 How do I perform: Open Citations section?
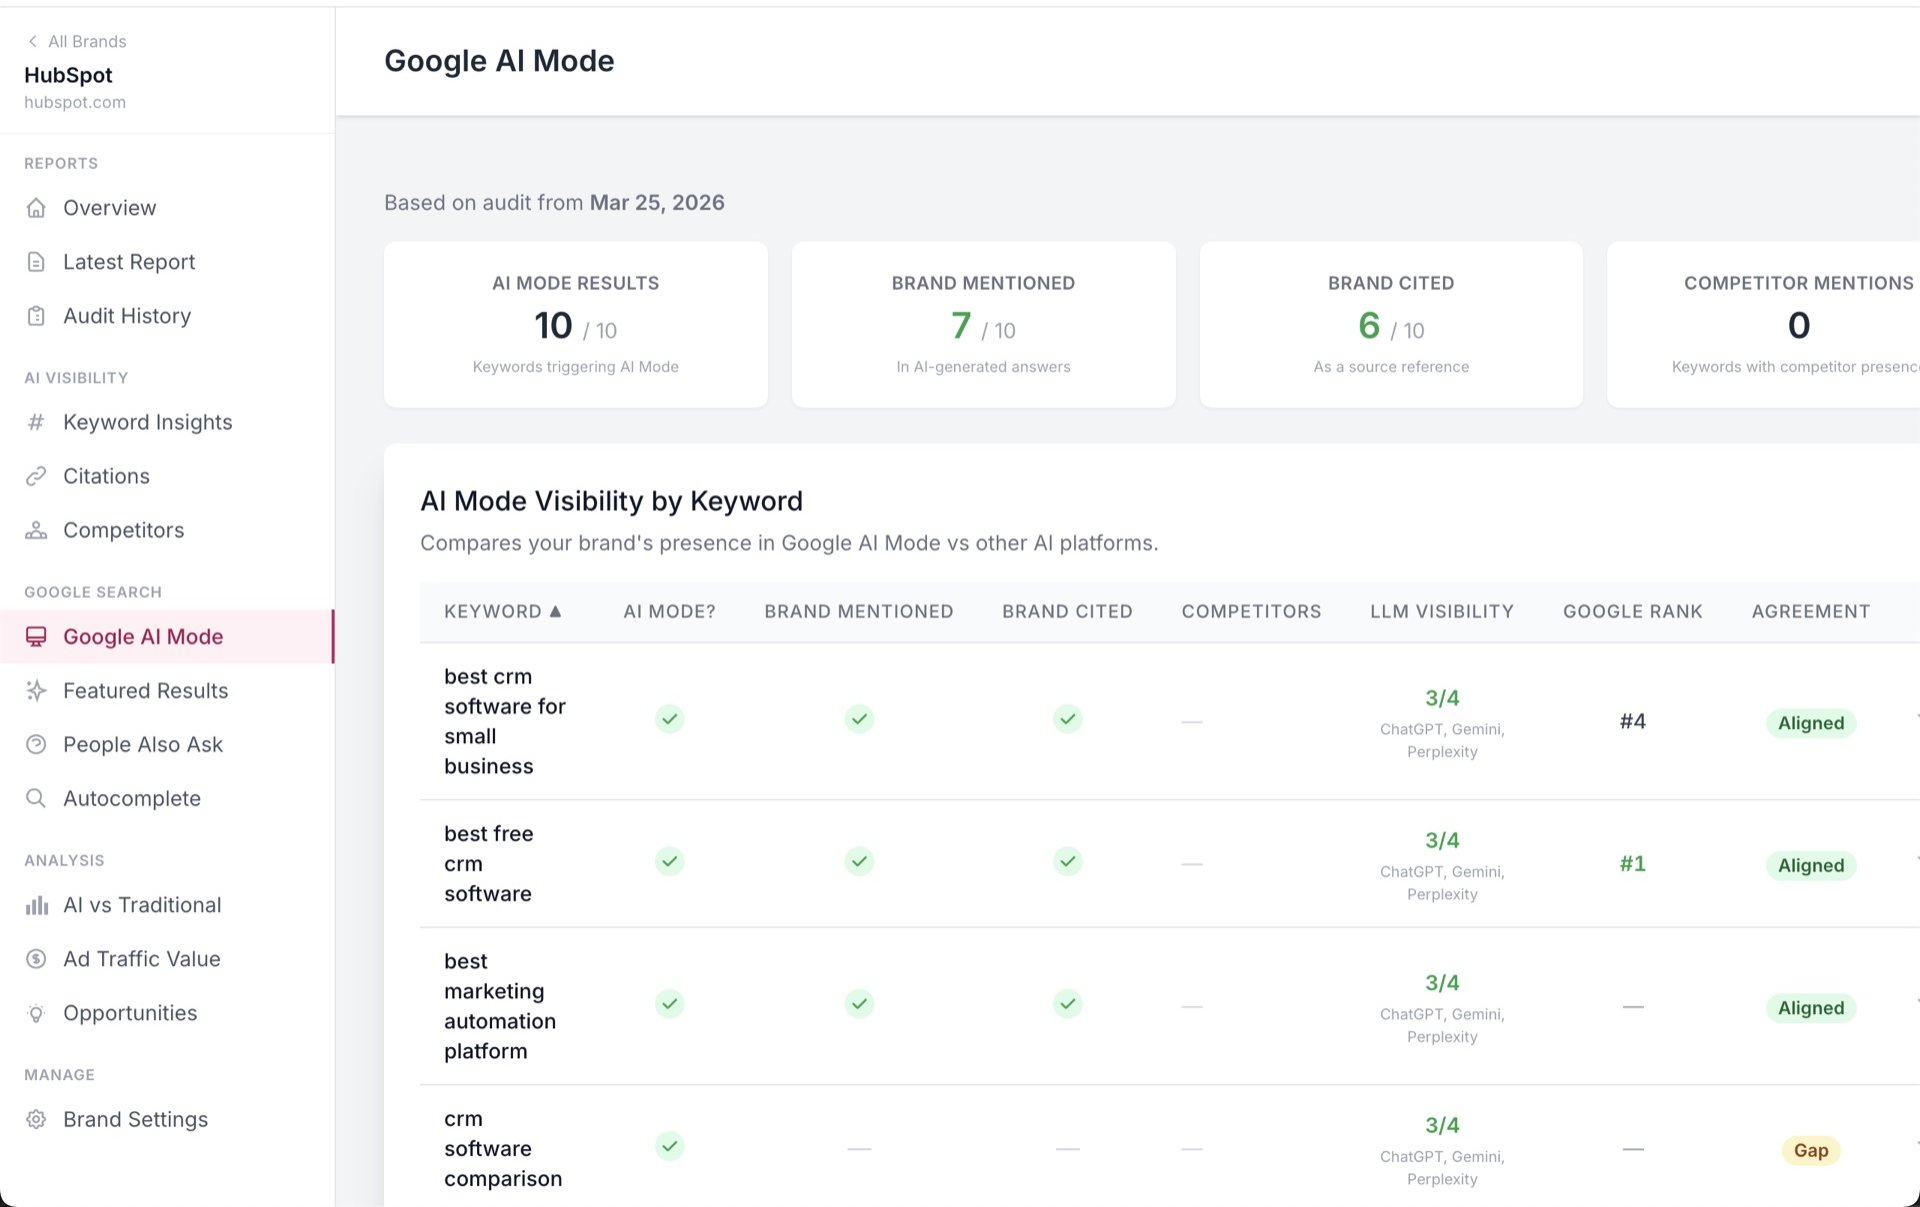click(x=167, y=476)
